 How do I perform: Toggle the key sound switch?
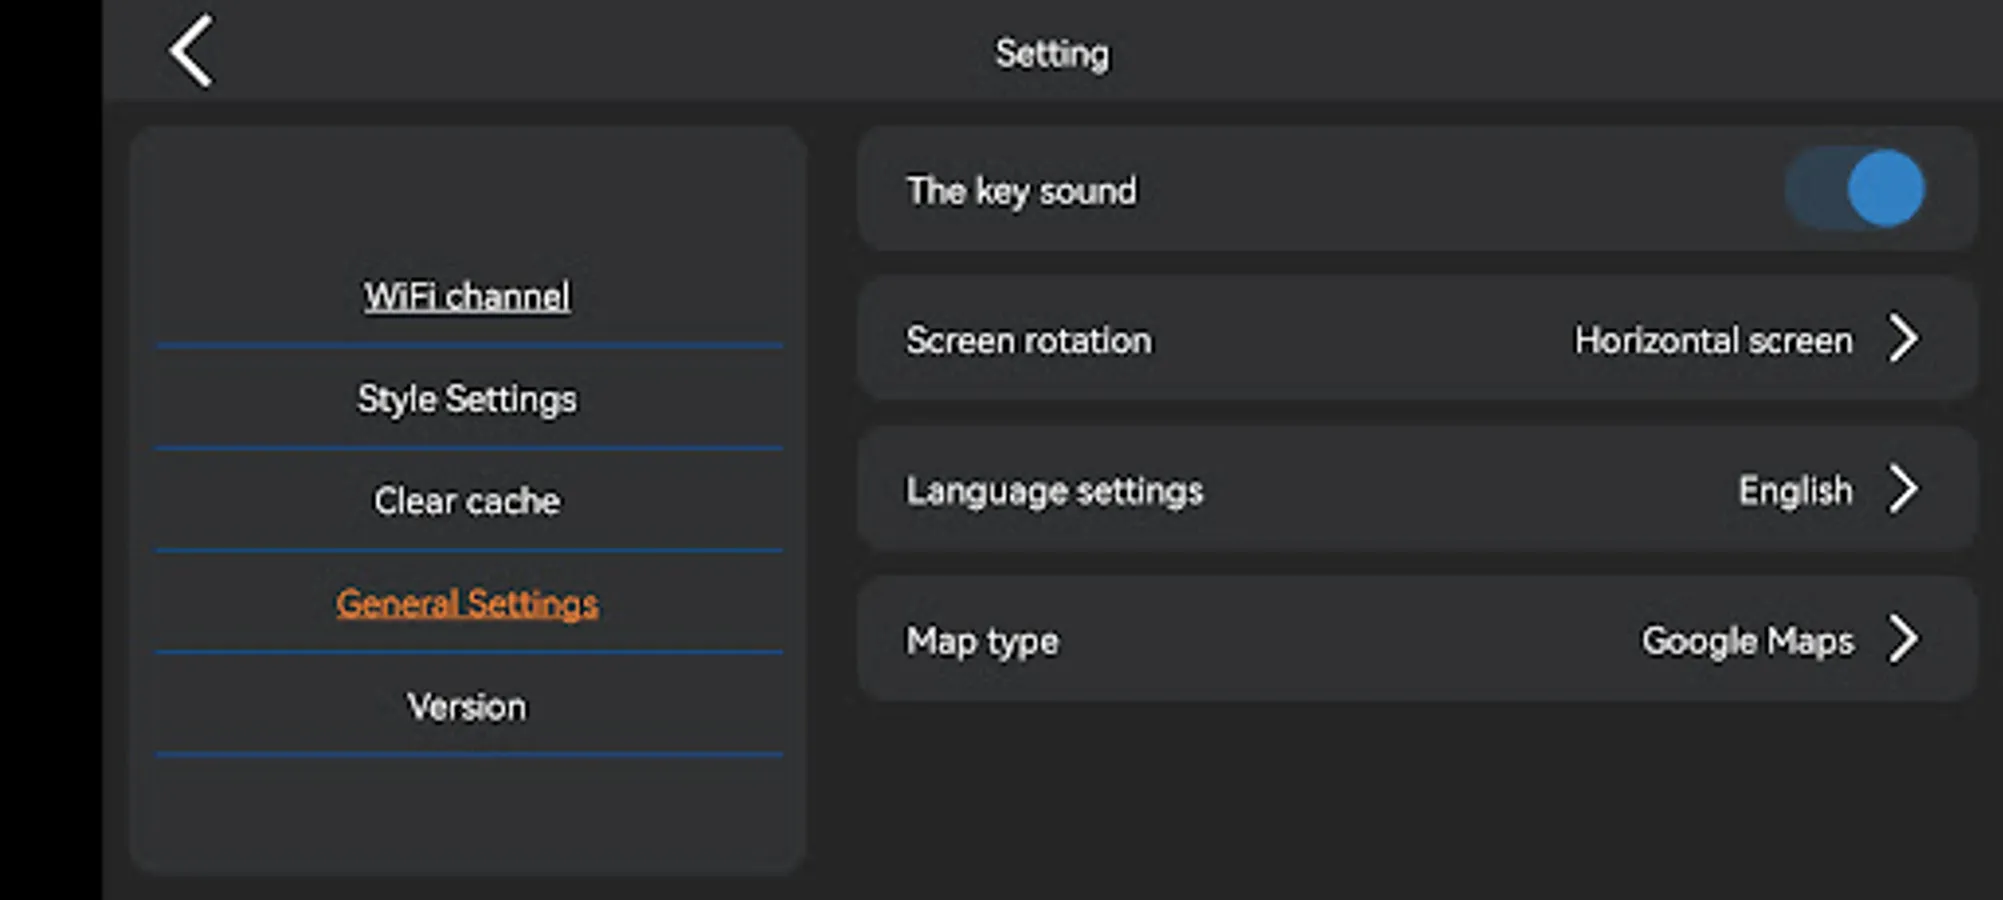point(1856,189)
